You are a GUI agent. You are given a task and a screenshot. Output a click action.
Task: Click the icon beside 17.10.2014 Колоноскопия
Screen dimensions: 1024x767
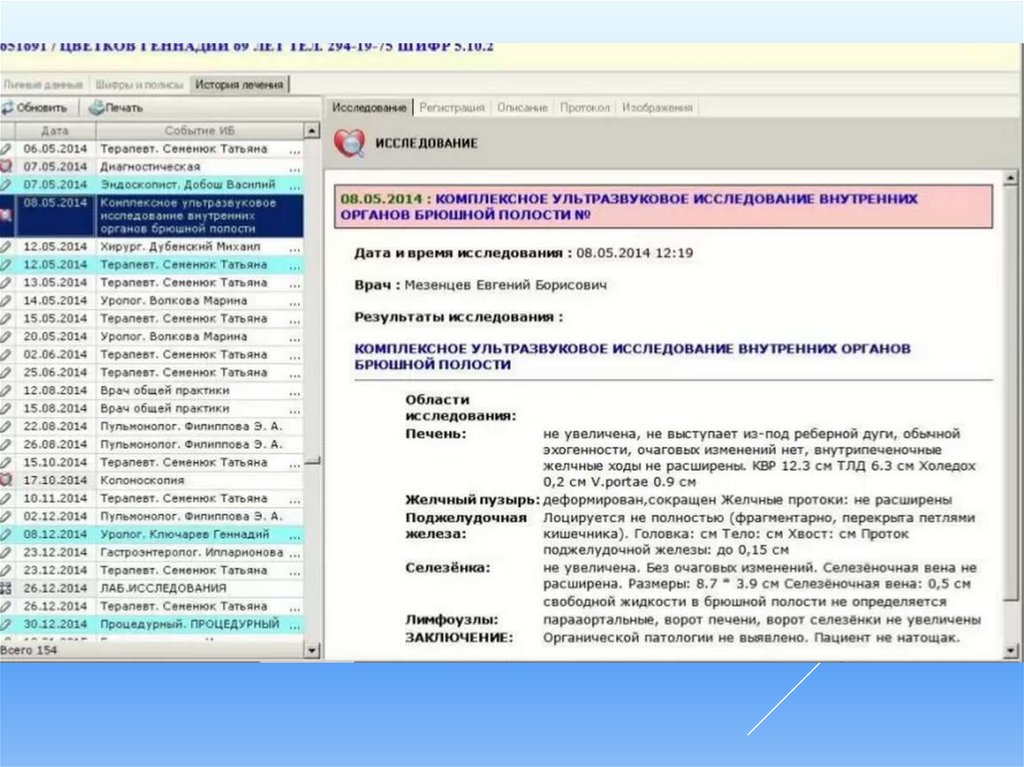6,480
